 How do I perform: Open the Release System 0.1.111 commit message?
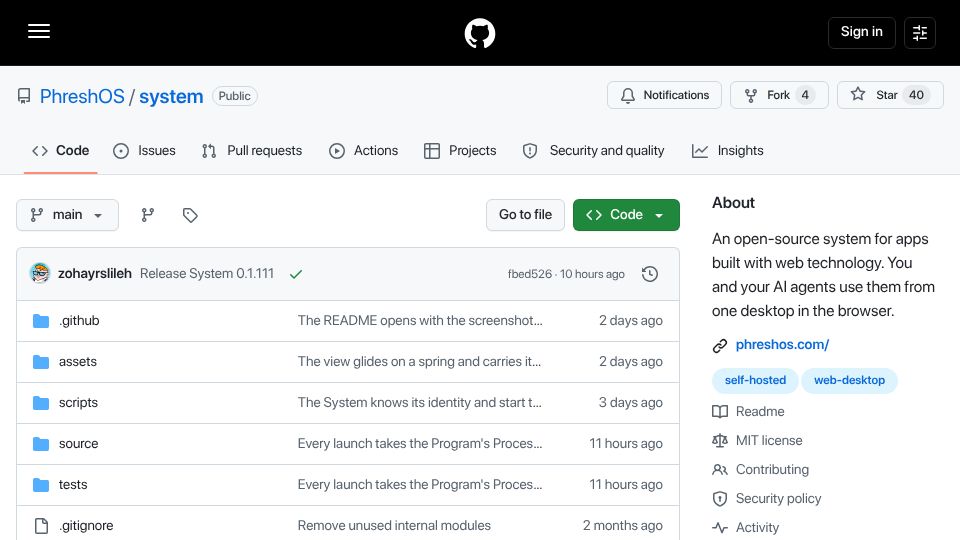(207, 274)
